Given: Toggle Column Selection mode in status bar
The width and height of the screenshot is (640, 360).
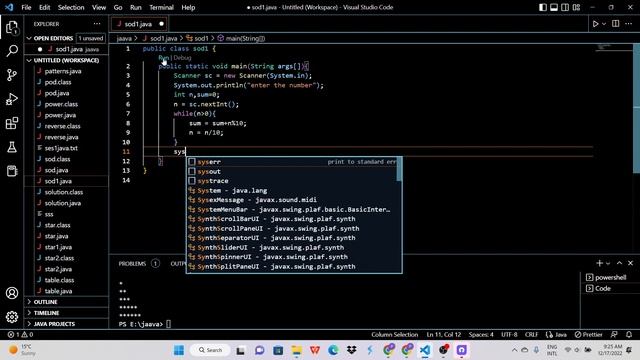Looking at the screenshot, I should 394,334.
